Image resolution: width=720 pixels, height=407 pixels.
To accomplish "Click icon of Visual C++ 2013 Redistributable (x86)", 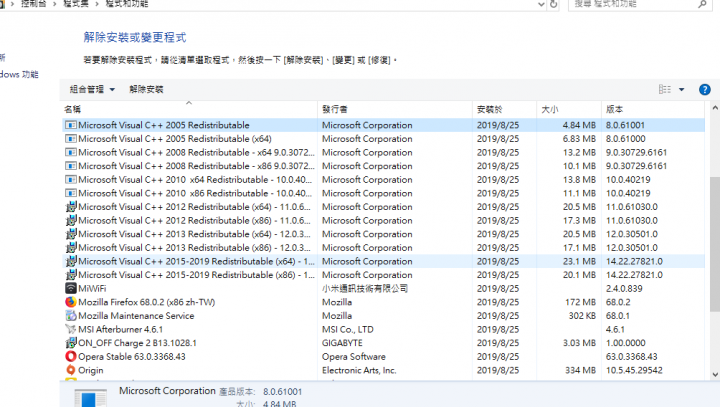I will 71,248.
